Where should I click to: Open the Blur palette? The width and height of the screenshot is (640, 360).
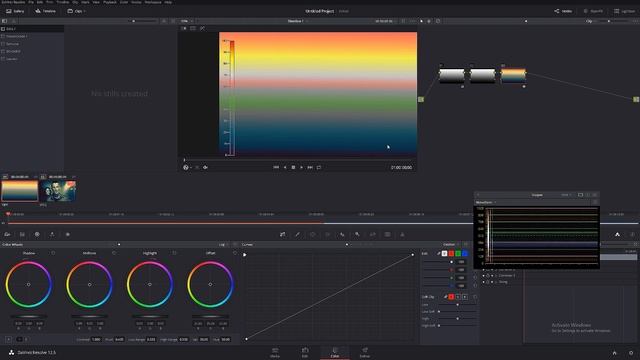[342, 234]
